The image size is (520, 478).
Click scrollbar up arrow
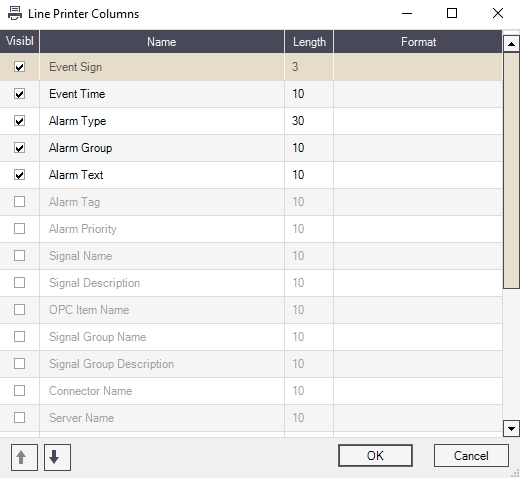511,44
